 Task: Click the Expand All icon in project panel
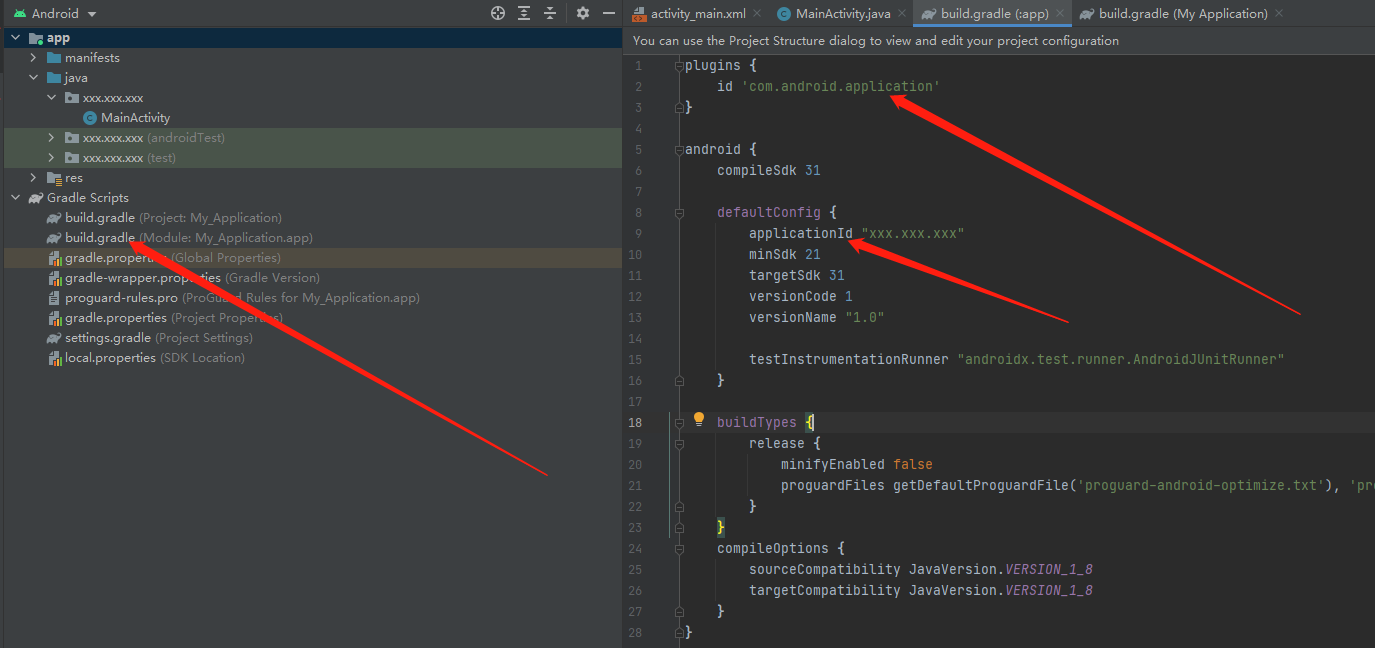coord(524,13)
